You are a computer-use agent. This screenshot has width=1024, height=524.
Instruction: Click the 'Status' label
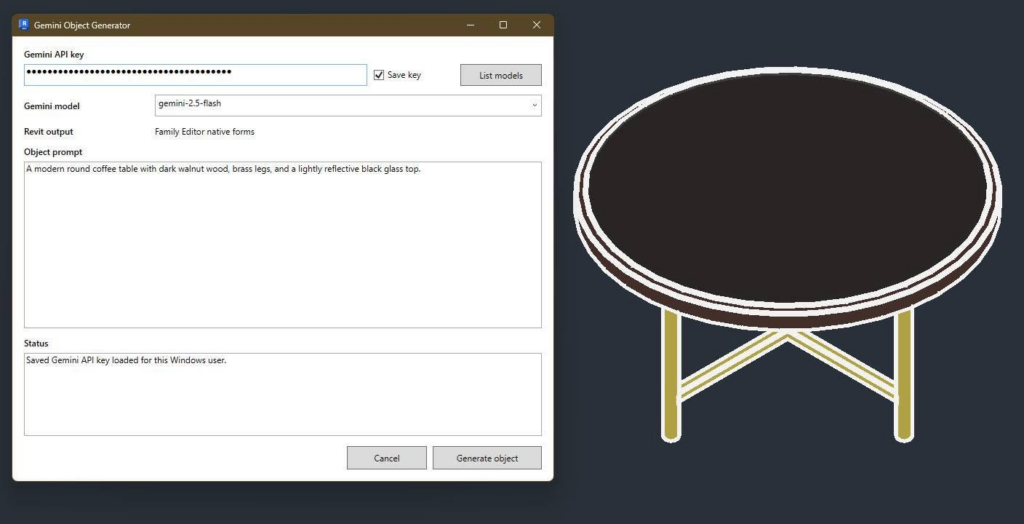[x=36, y=344]
